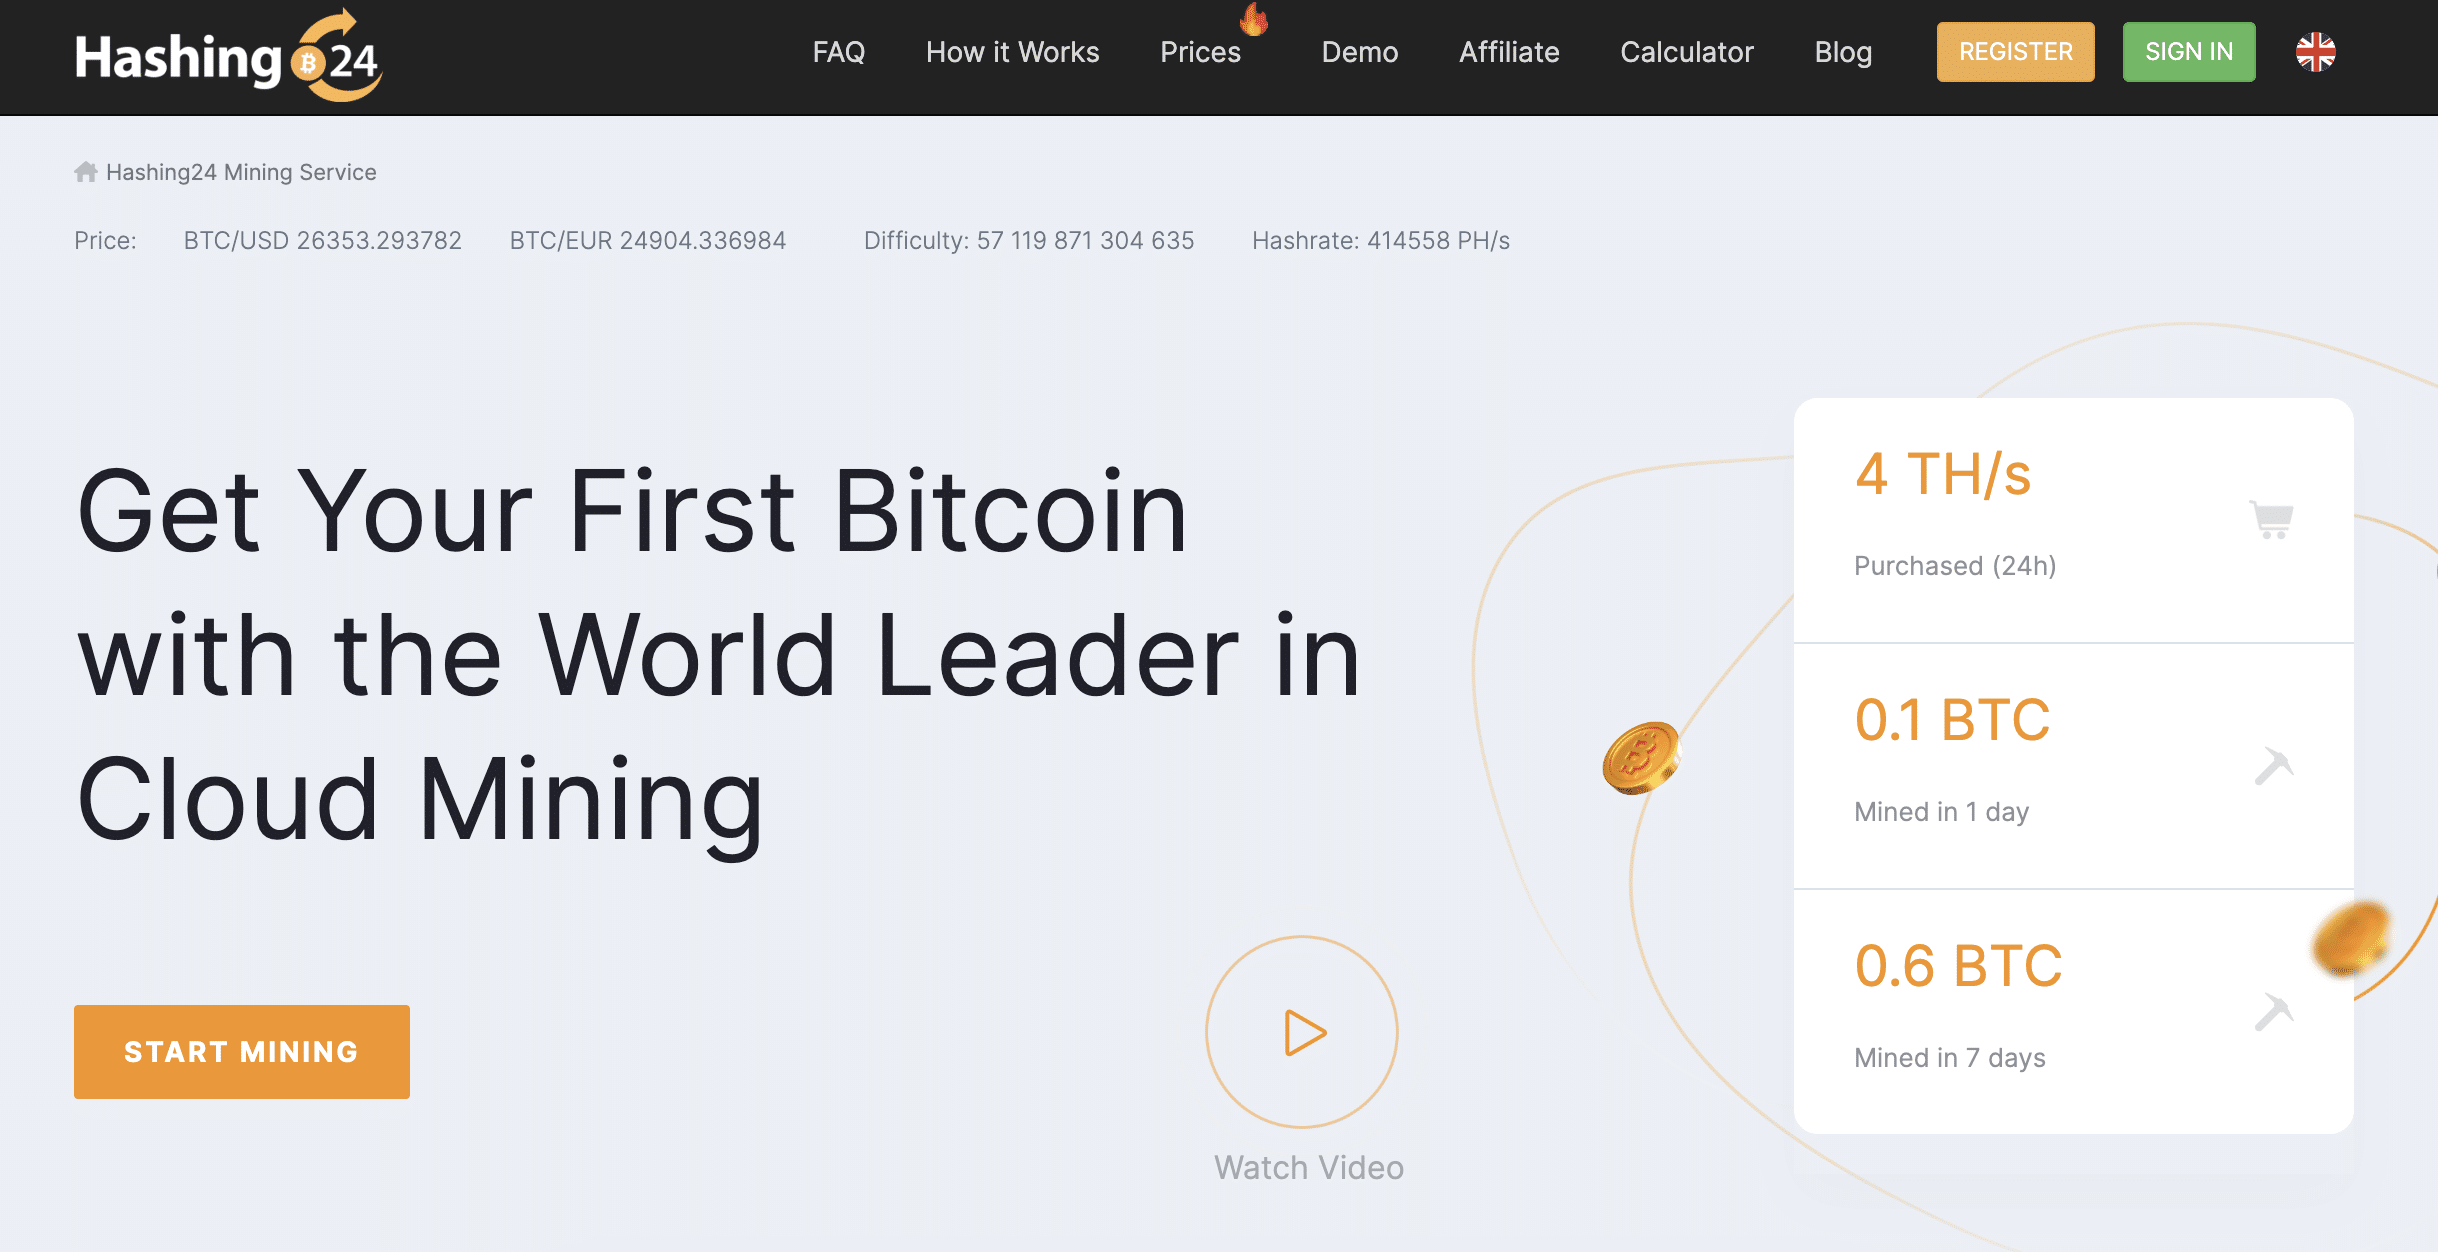This screenshot has width=2438, height=1252.
Task: Click the play button to watch video
Action: click(1304, 1028)
